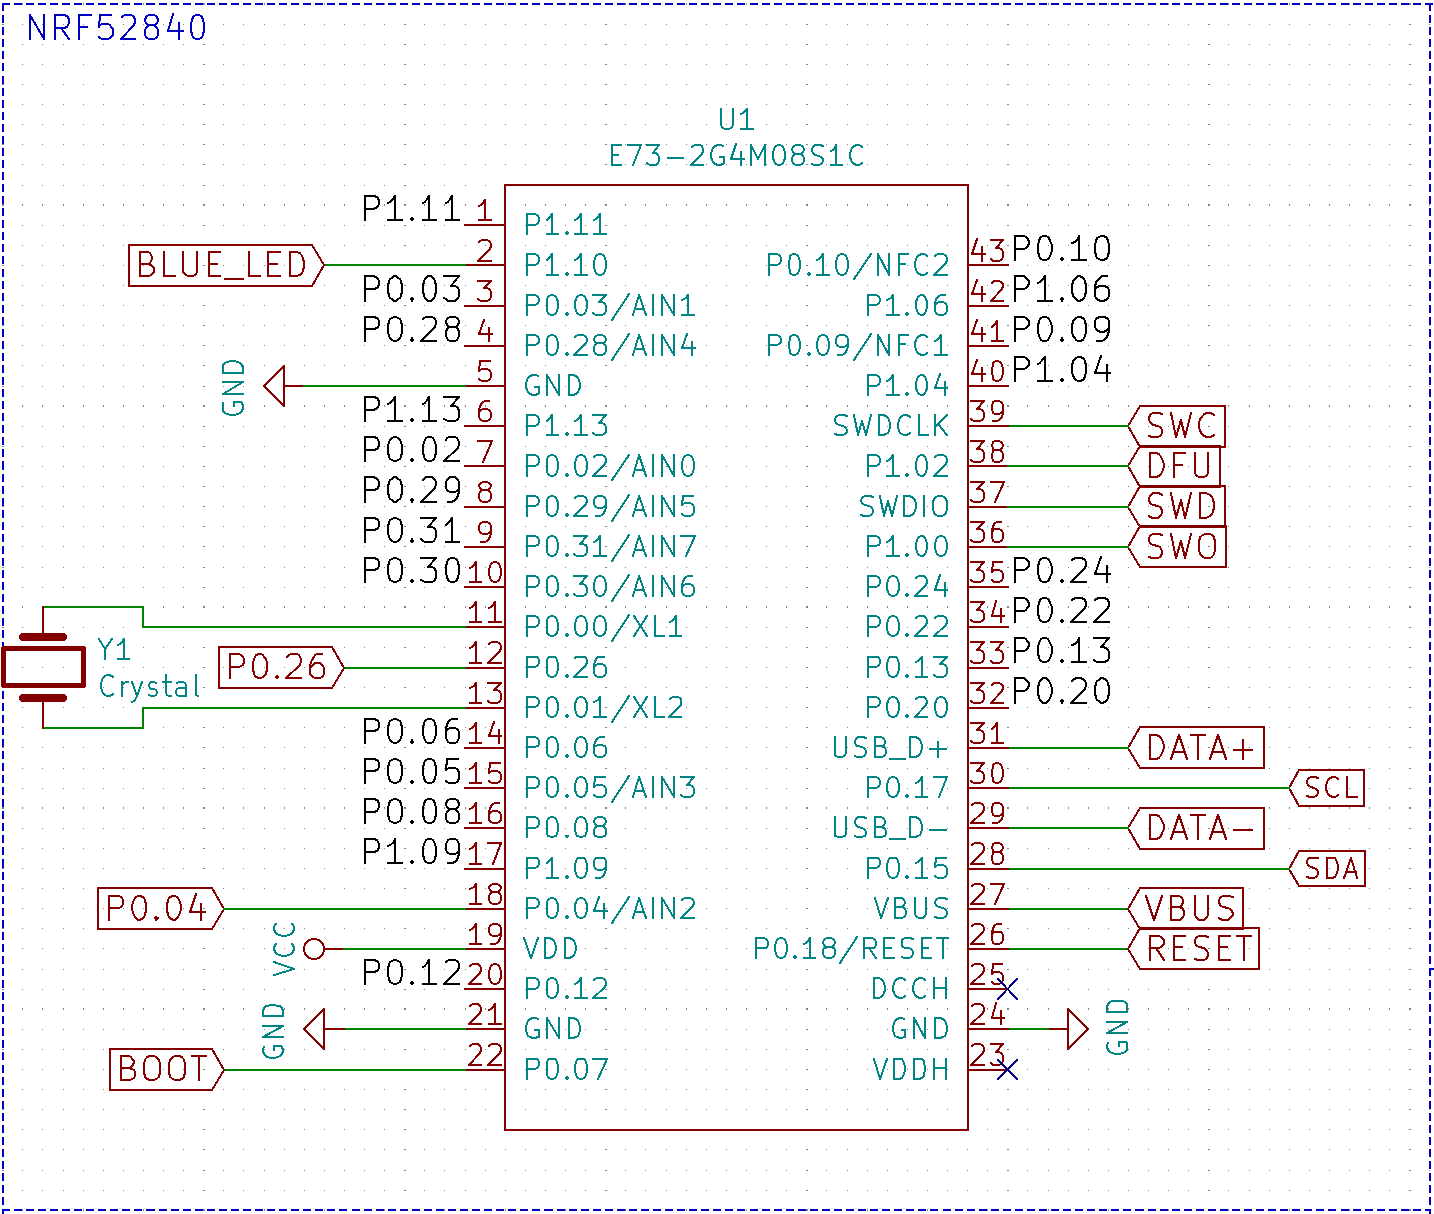Image resolution: width=1434 pixels, height=1214 pixels.
Task: Click the P0.30 net label at pin 10
Action: click(x=412, y=570)
